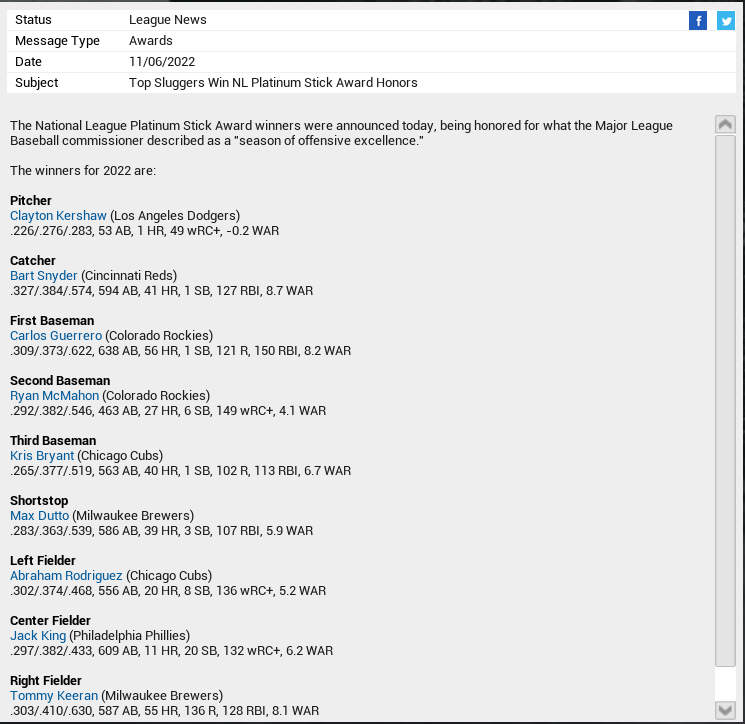
Task: Open Abraham Rodriguez player link
Action: click(x=66, y=576)
